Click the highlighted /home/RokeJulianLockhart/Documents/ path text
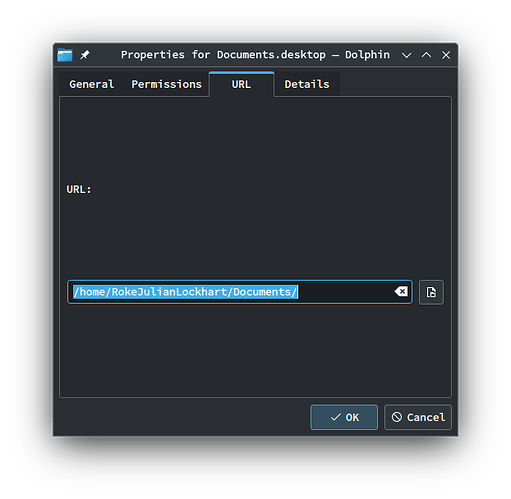Screen dimensions: 511x499 [185, 292]
